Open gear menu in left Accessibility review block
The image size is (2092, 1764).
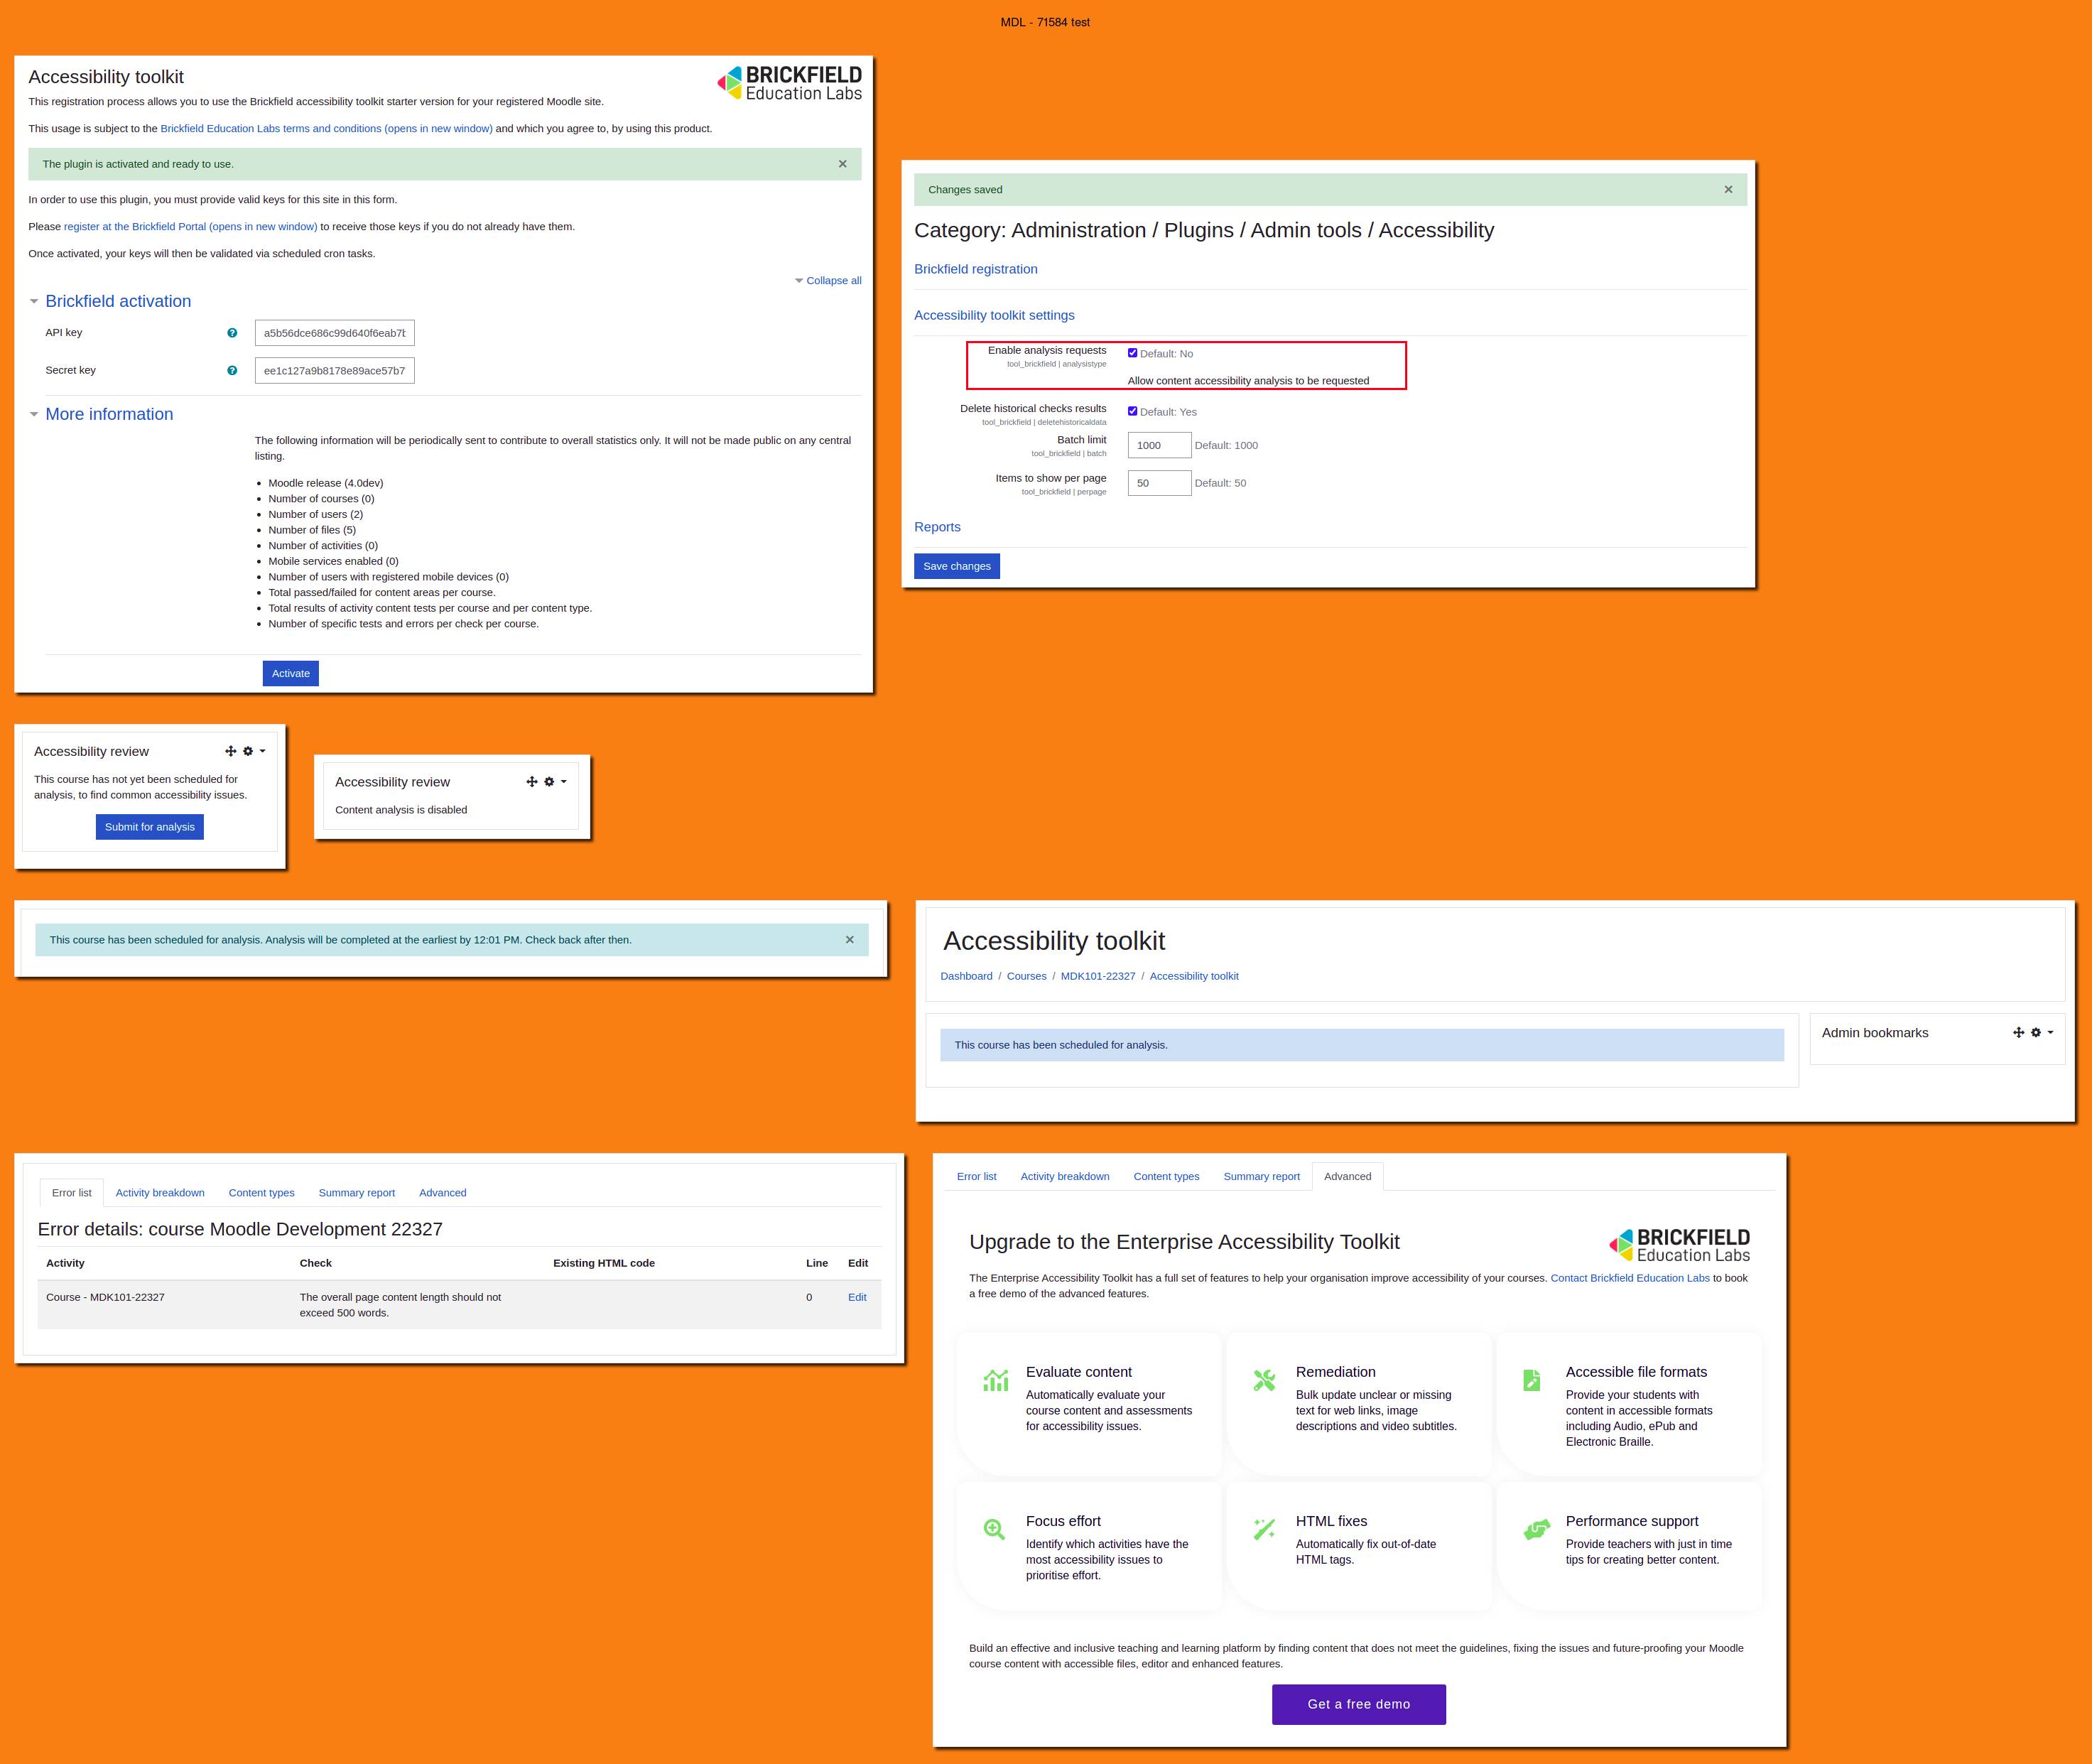(253, 751)
